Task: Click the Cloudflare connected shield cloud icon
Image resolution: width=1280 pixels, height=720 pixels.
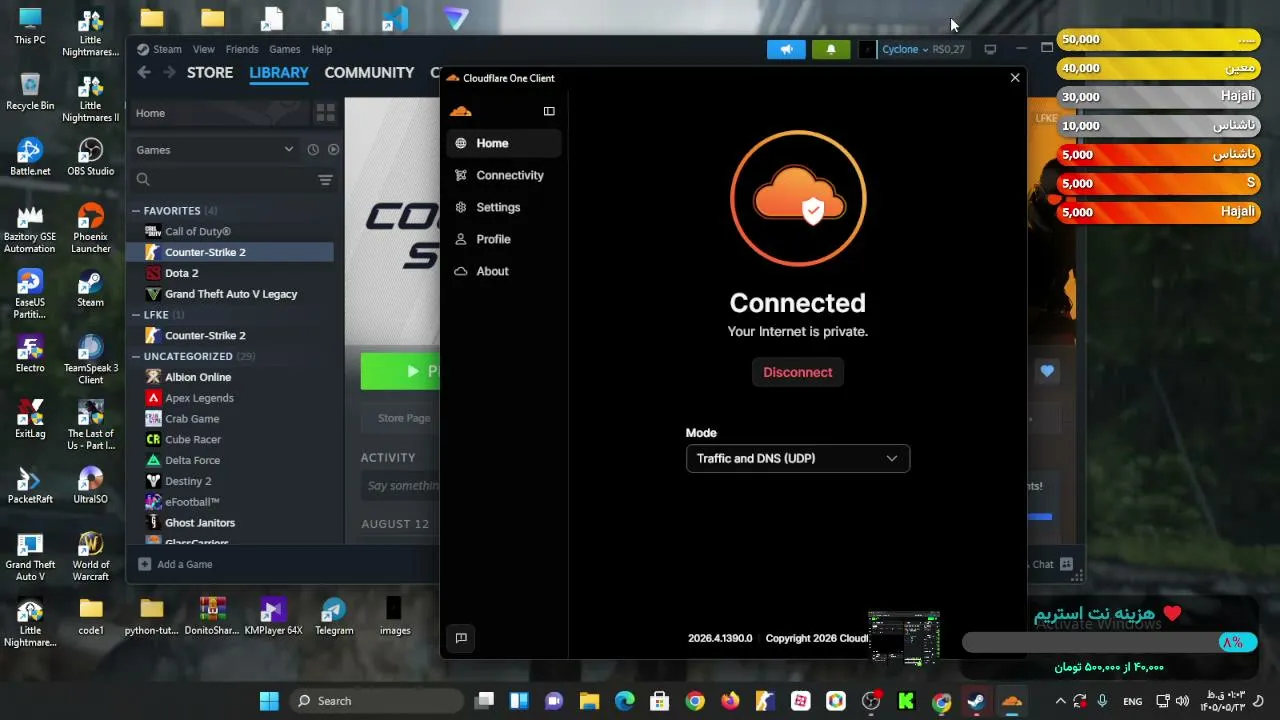Action: click(x=798, y=198)
